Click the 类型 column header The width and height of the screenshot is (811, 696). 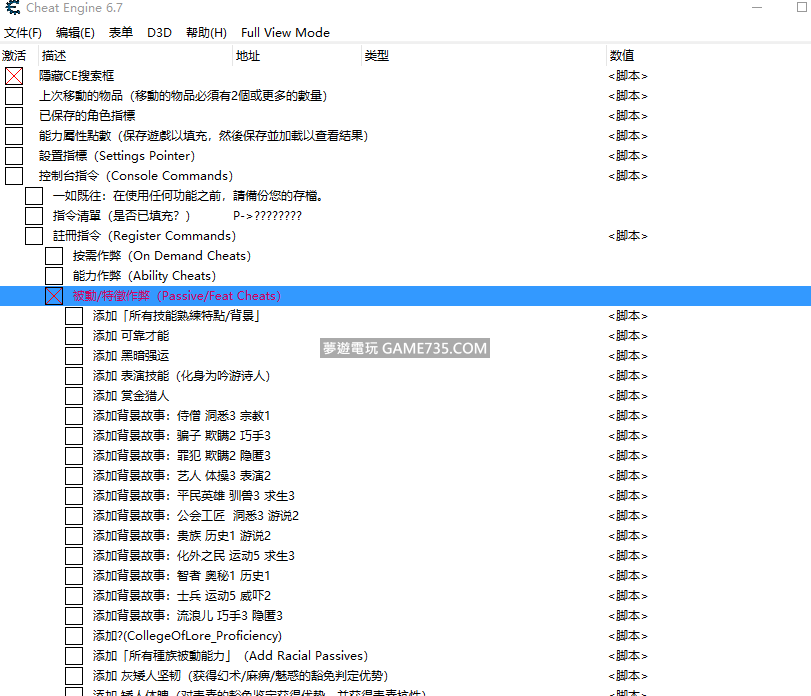[483, 55]
